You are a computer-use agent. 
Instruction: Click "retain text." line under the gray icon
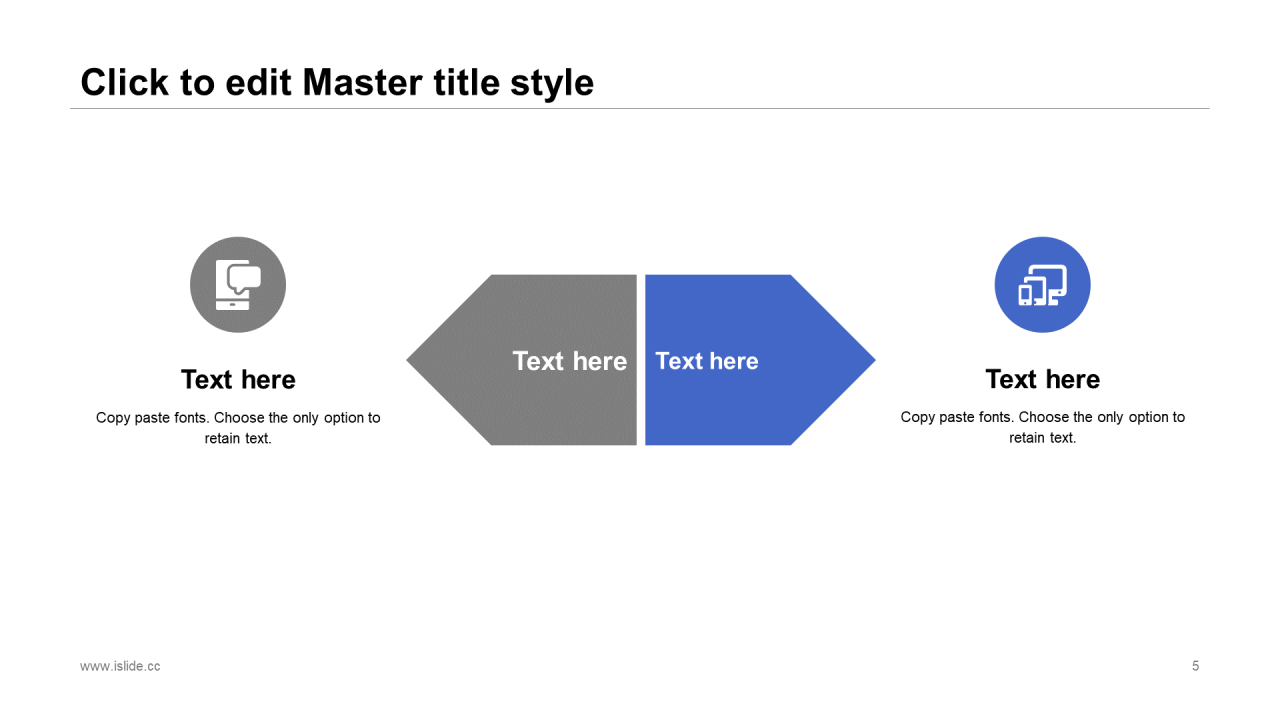[x=238, y=438]
